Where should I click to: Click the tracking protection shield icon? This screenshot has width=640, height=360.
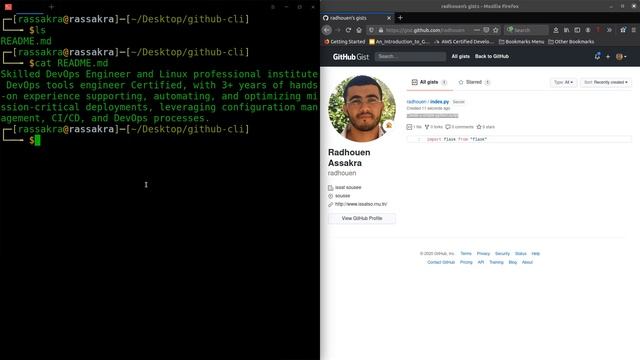point(371,30)
